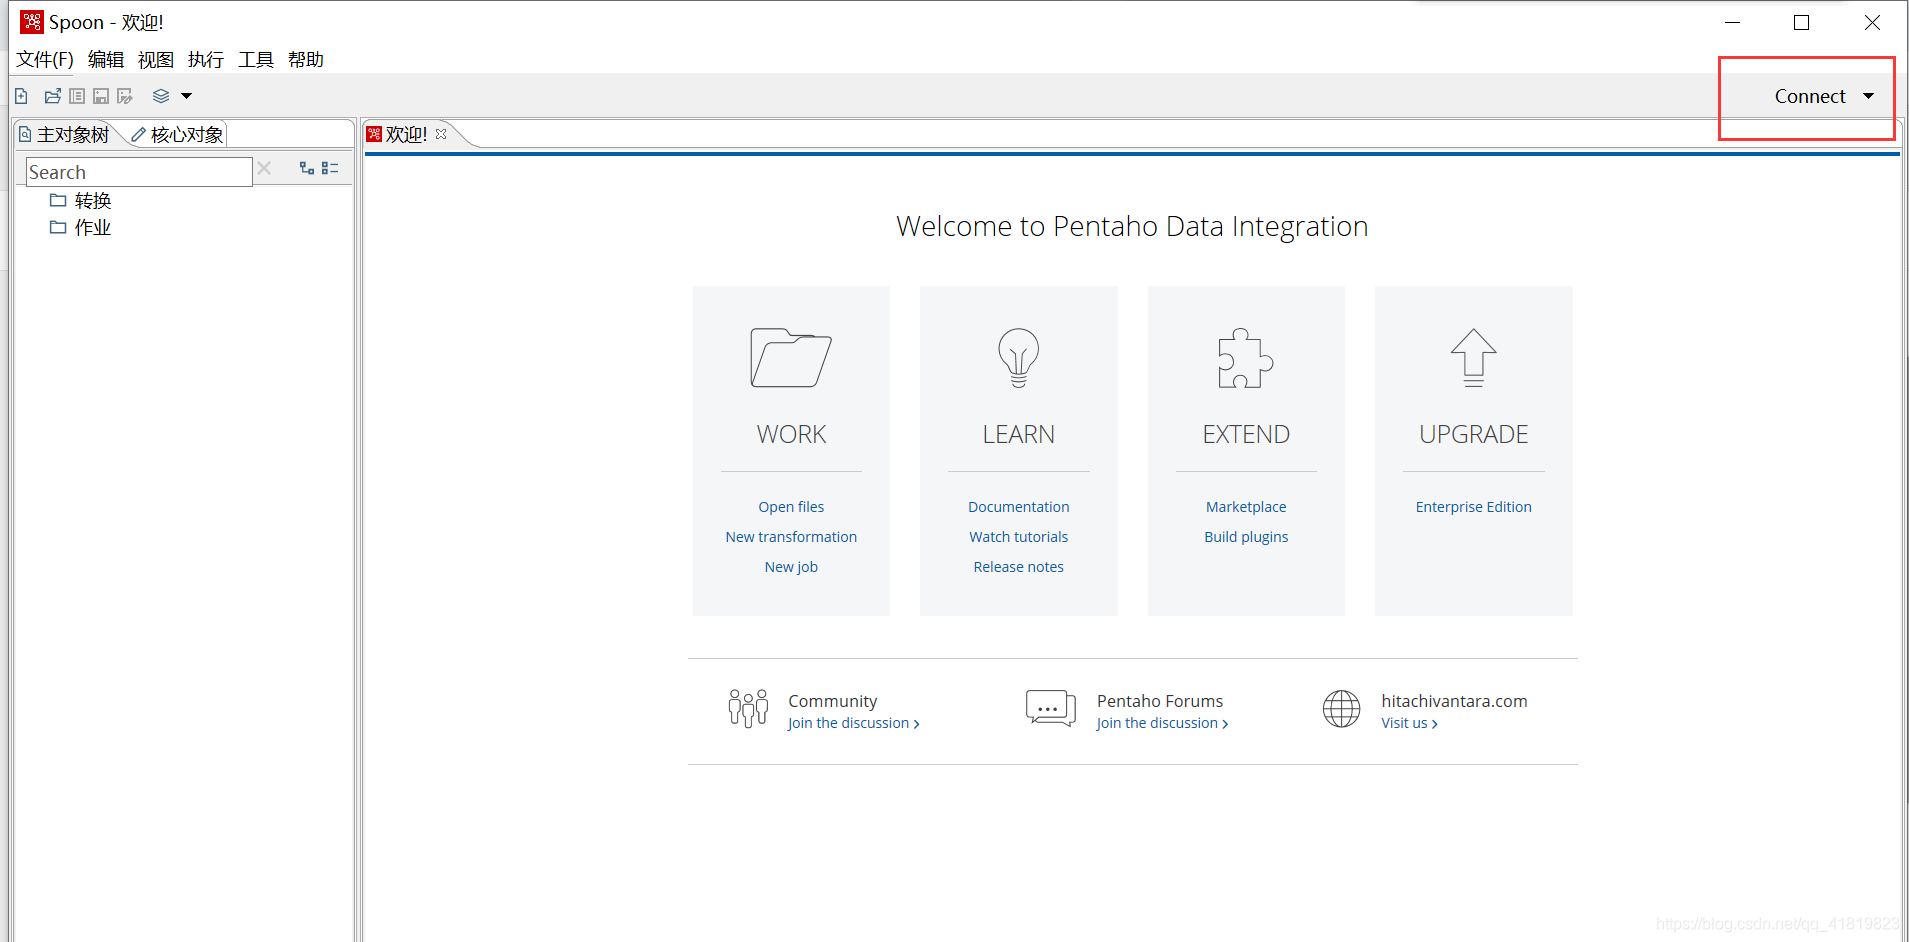Click the Visit us link

(1409, 723)
